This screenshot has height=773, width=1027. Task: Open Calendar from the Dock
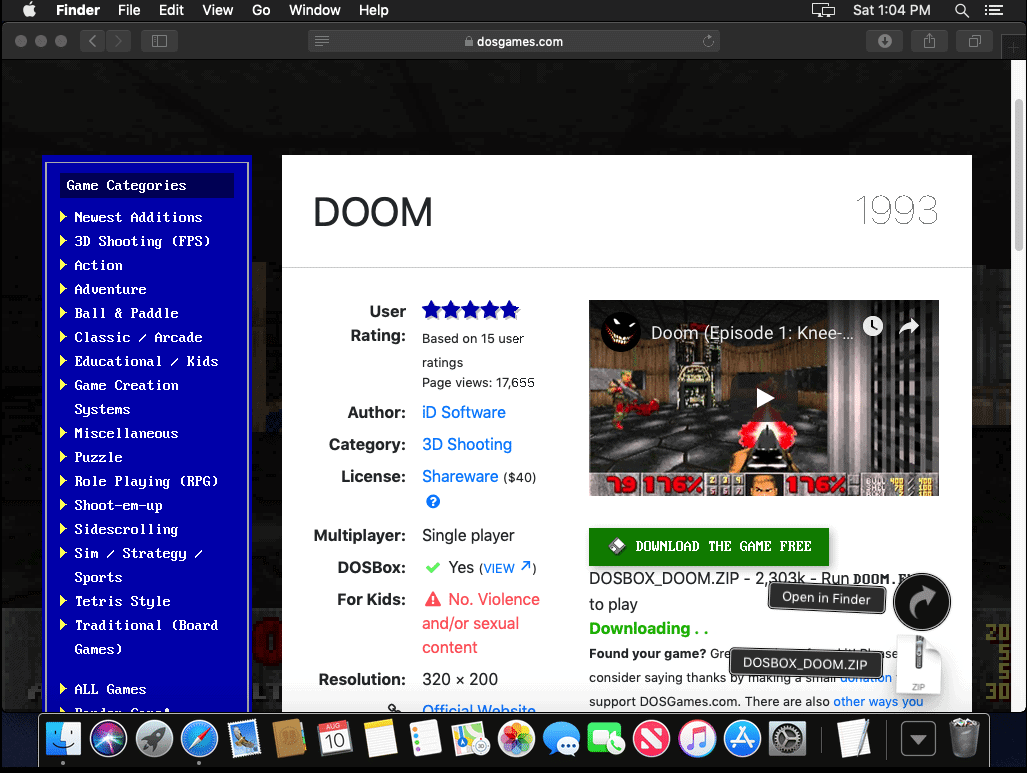(335, 739)
